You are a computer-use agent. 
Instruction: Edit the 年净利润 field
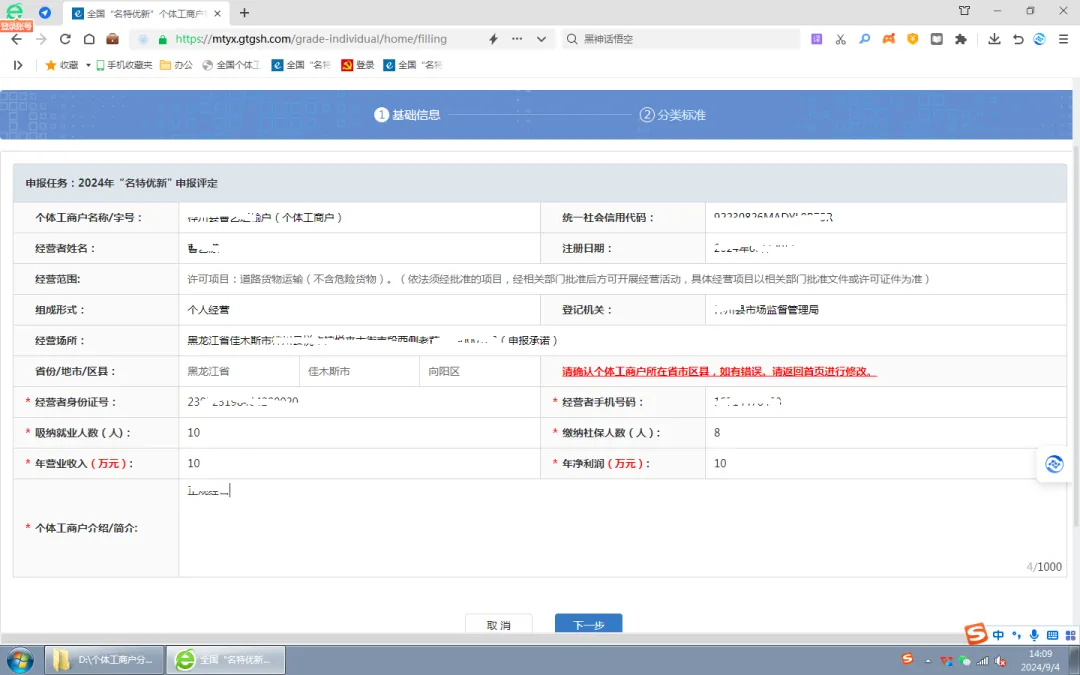[x=886, y=464]
